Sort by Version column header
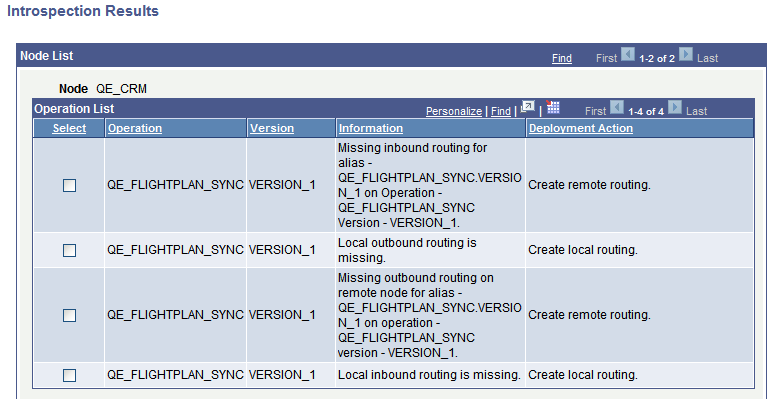The image size is (774, 399). (x=272, y=128)
